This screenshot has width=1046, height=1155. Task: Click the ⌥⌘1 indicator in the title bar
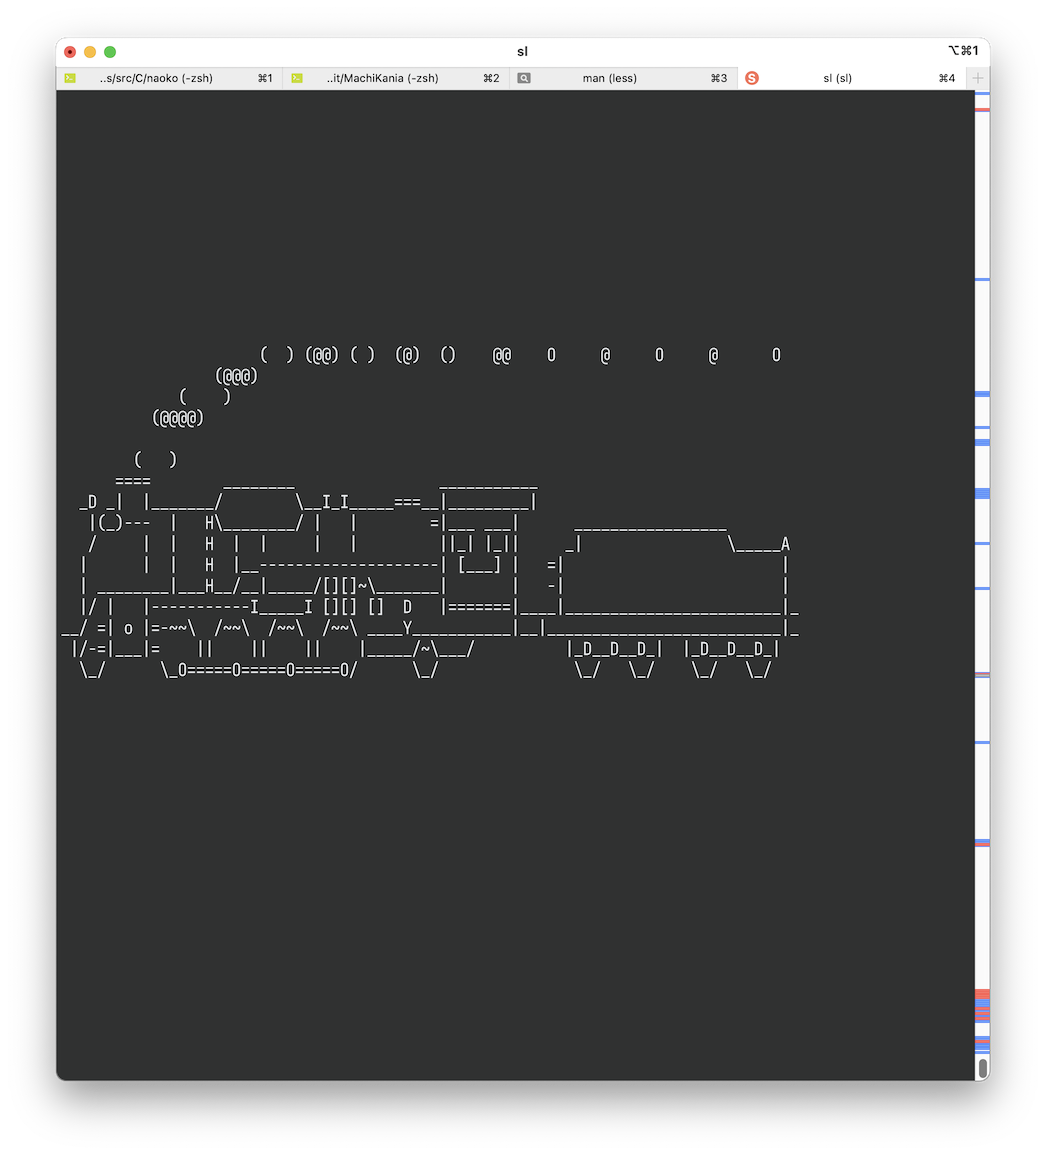point(965,49)
